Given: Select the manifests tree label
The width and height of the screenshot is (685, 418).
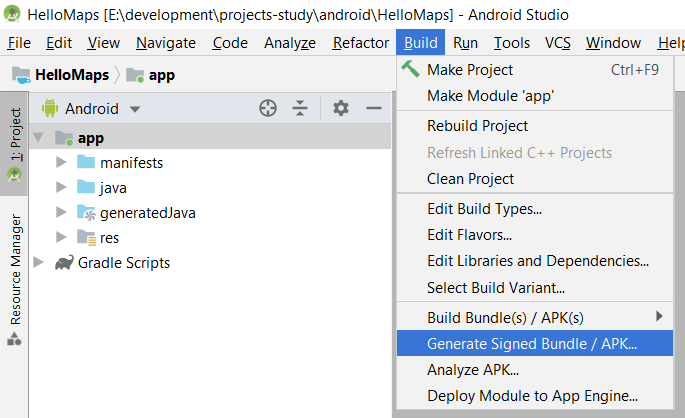Looking at the screenshot, I should (131, 163).
